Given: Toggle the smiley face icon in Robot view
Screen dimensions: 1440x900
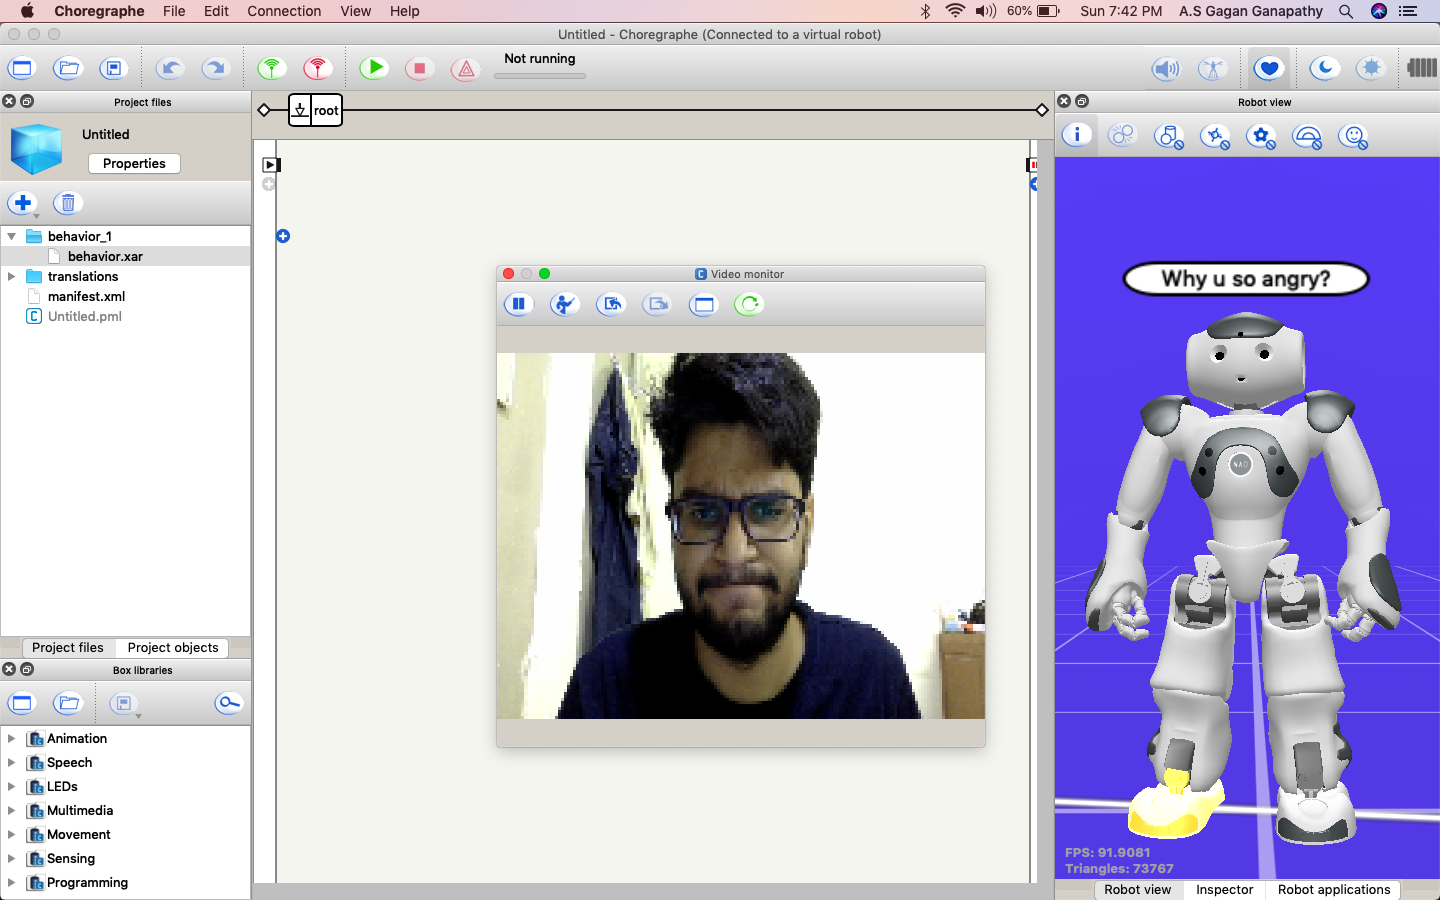Looking at the screenshot, I should [1353, 137].
